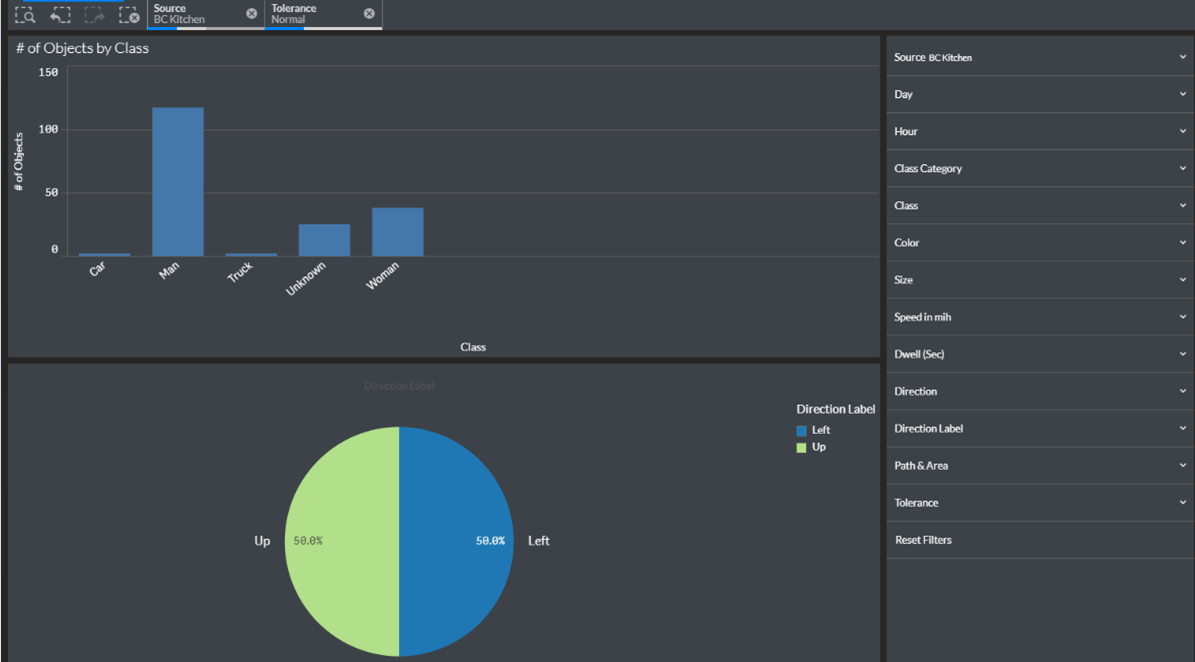The height and width of the screenshot is (662, 1195).
Task: Click the Class axis title
Action: 473,347
